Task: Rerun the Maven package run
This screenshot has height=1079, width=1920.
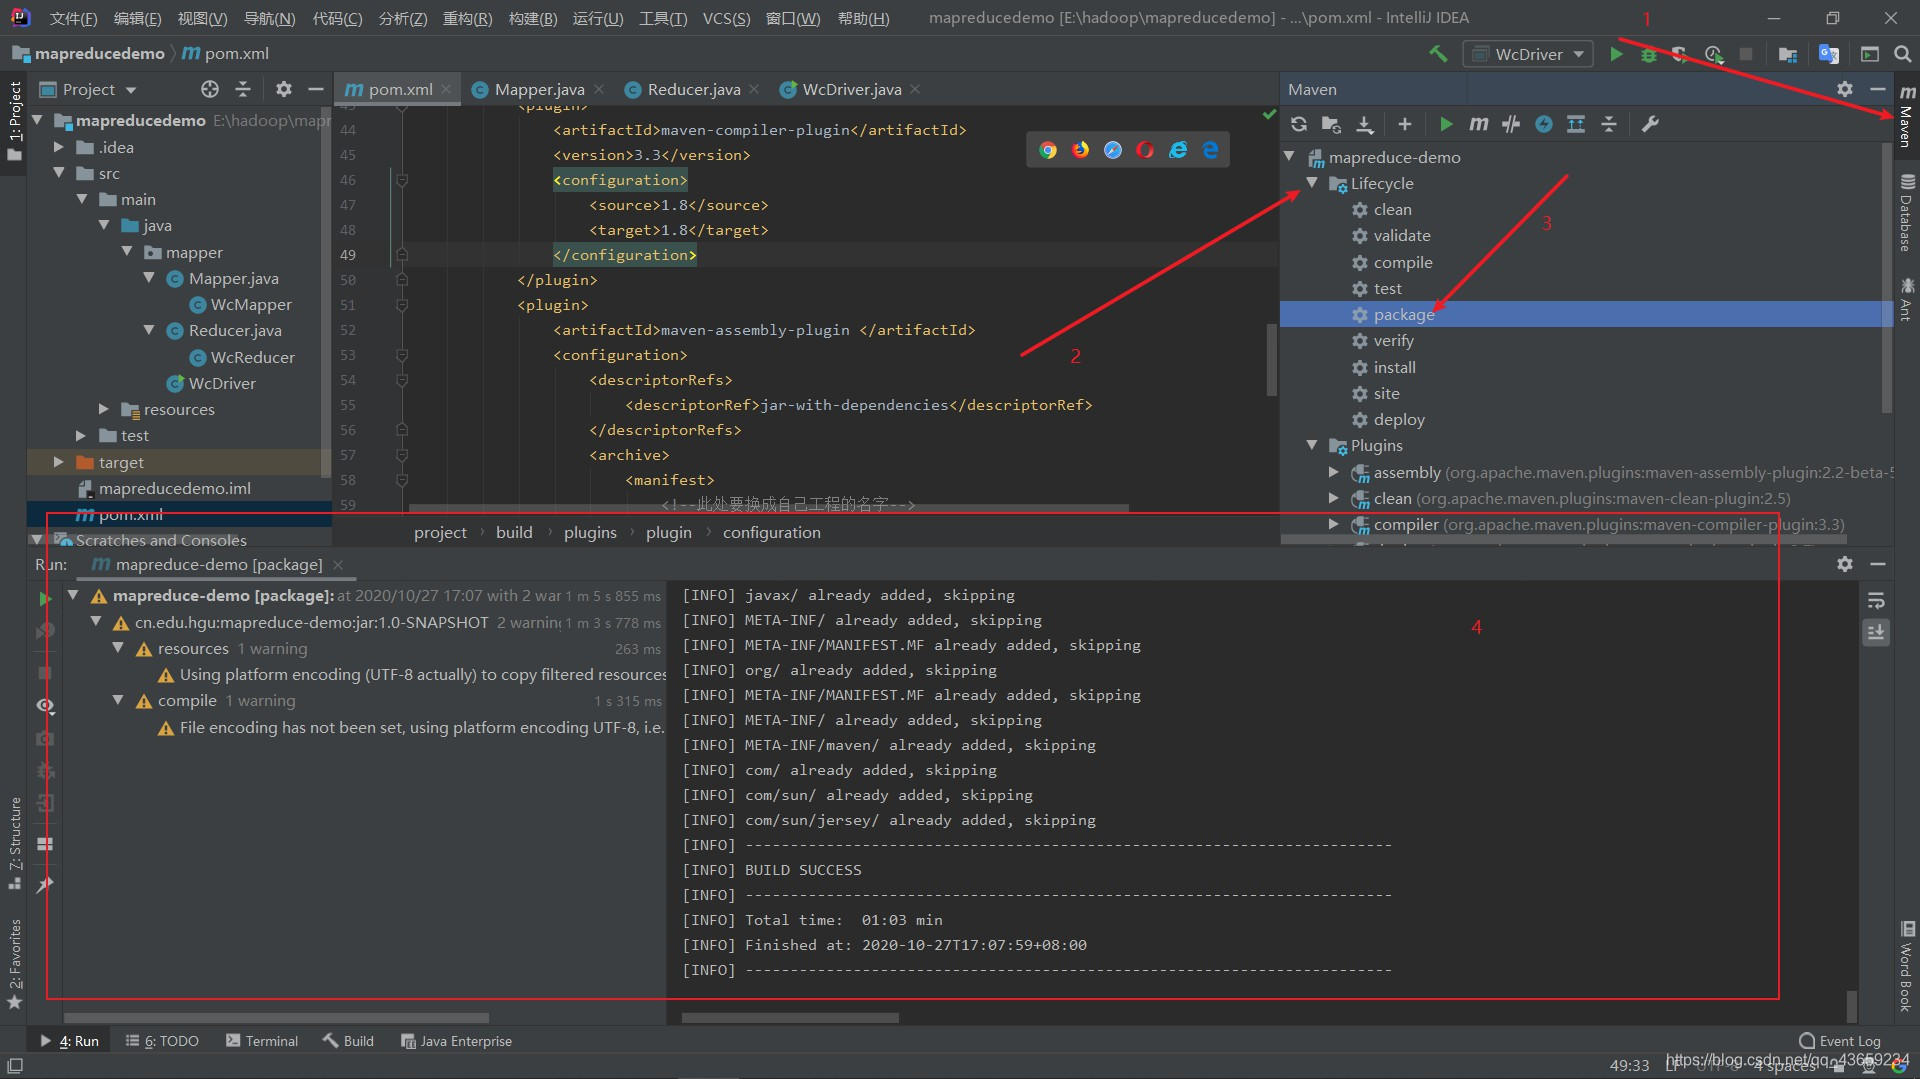Action: 44,598
